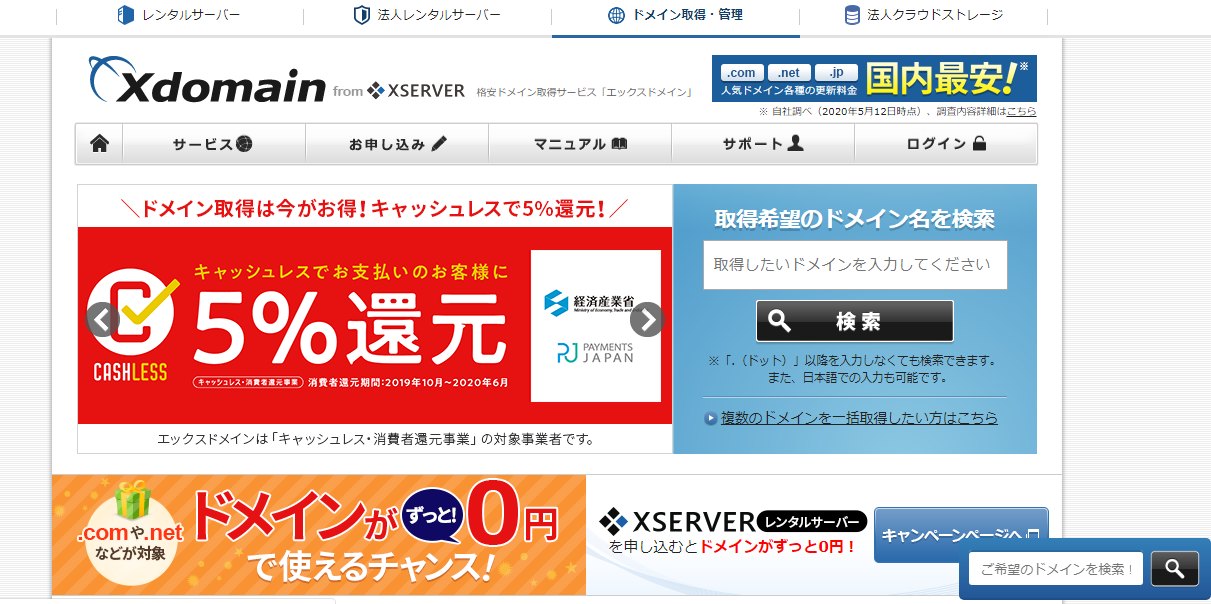This screenshot has height=604, width=1211.
Task: Follow the こちら survey details link
Action: point(1022,111)
